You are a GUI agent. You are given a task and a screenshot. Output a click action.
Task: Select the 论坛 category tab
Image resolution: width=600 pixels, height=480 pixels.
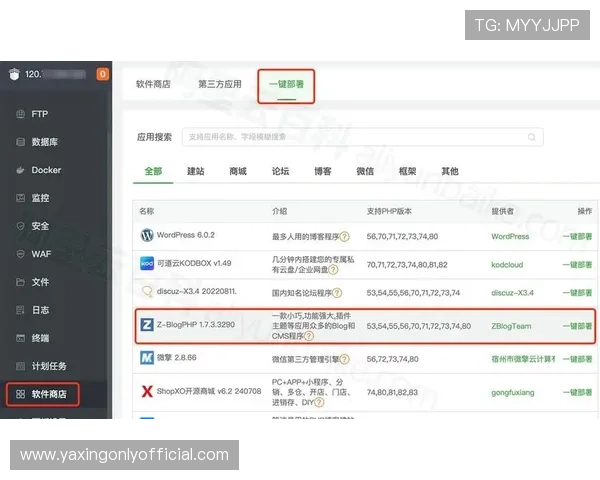(x=280, y=171)
